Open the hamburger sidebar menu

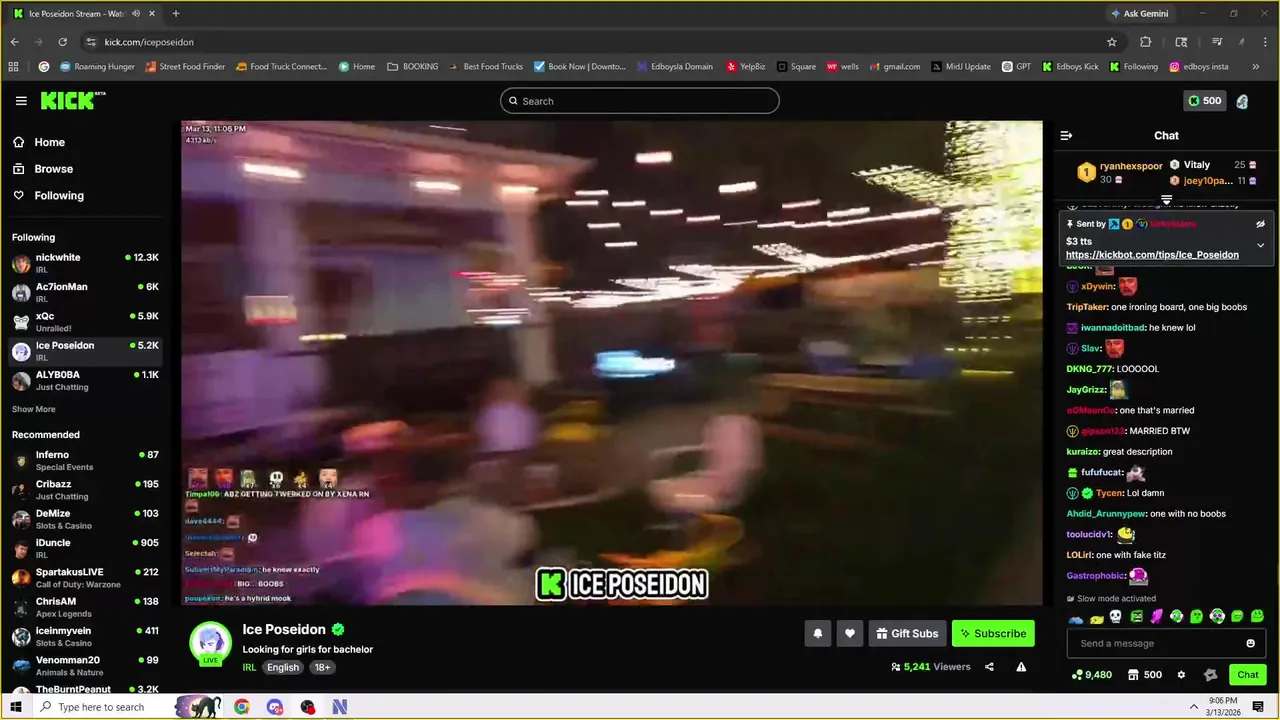(x=21, y=101)
